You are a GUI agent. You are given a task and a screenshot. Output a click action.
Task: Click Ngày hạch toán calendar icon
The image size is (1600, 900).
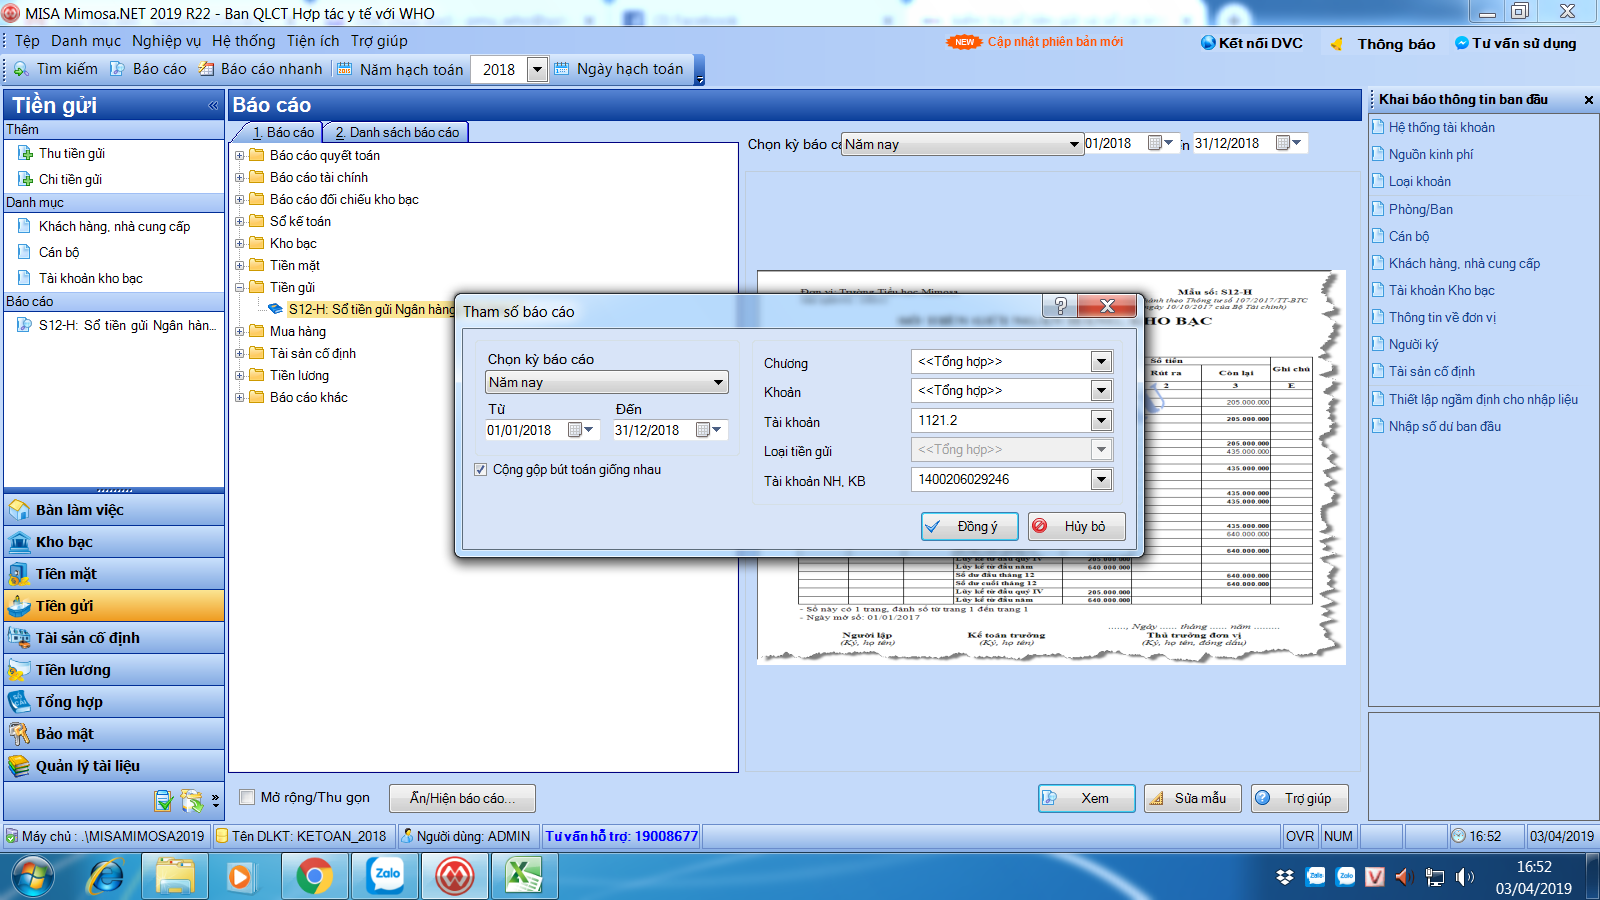point(562,69)
